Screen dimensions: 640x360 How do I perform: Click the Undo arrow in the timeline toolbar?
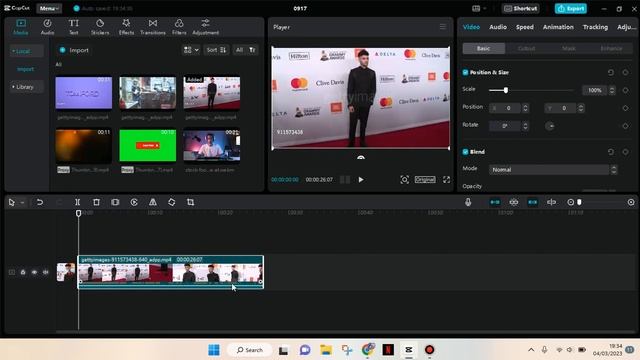point(40,202)
